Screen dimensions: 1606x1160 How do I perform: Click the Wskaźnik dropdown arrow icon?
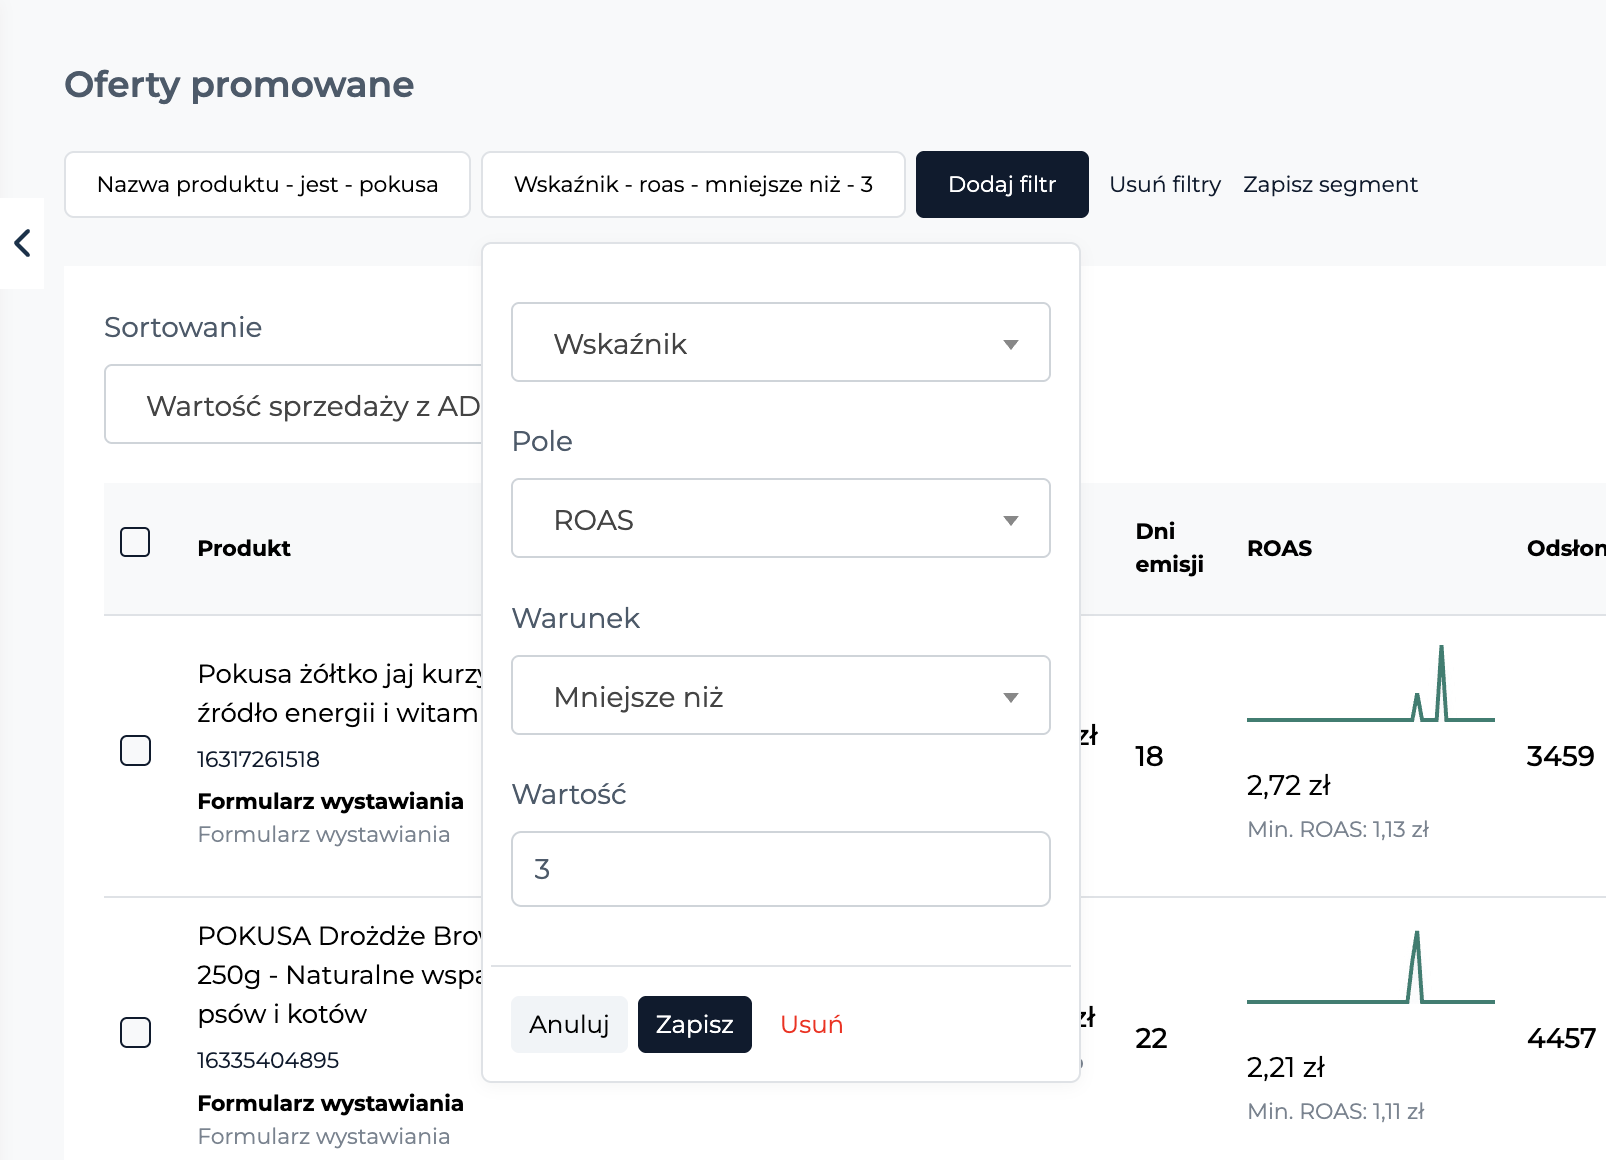(1010, 344)
